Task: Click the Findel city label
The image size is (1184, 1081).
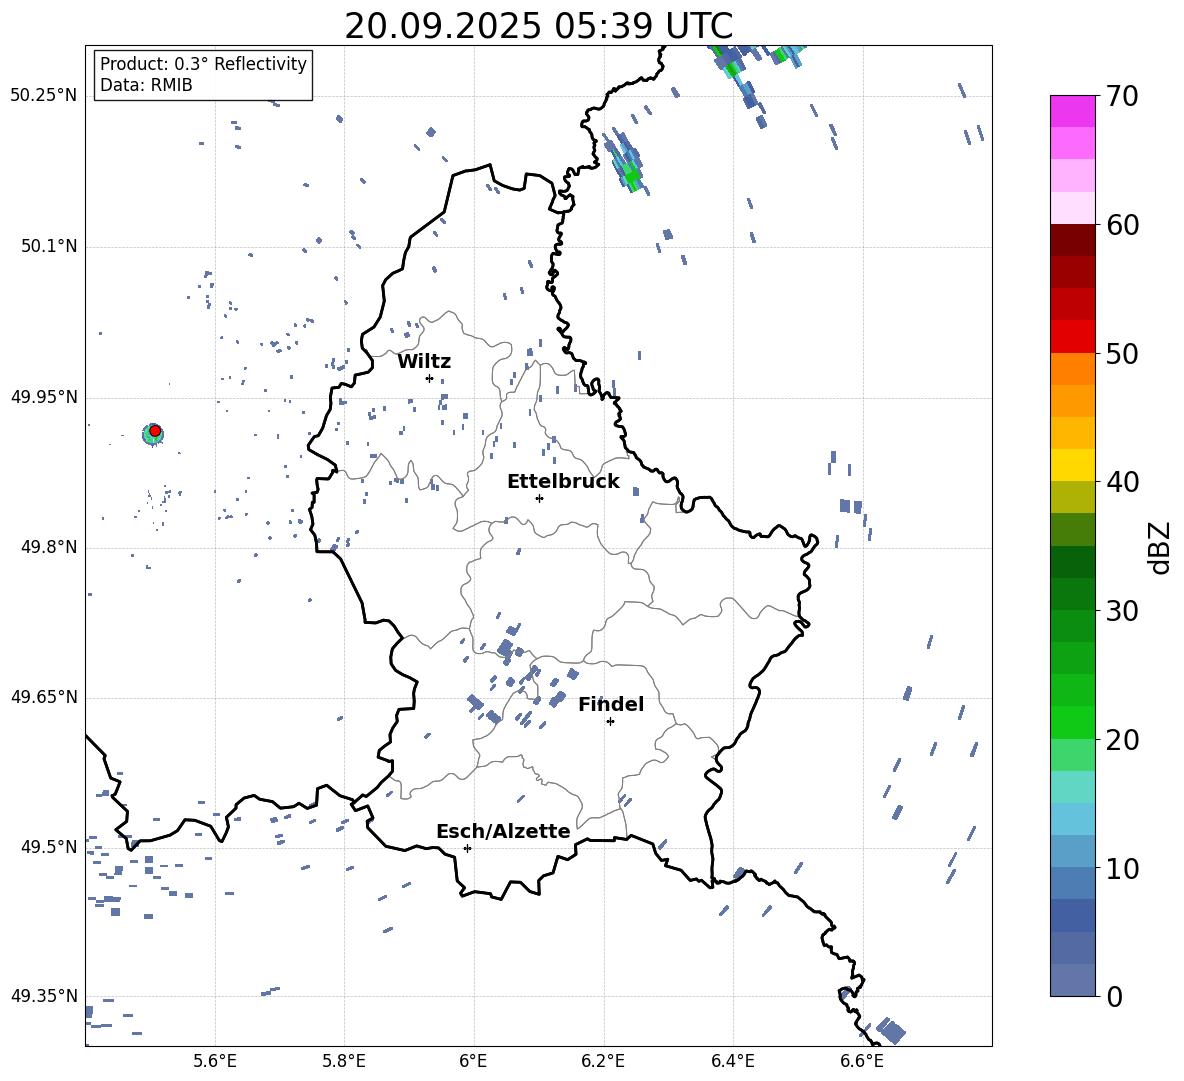Action: tap(611, 704)
